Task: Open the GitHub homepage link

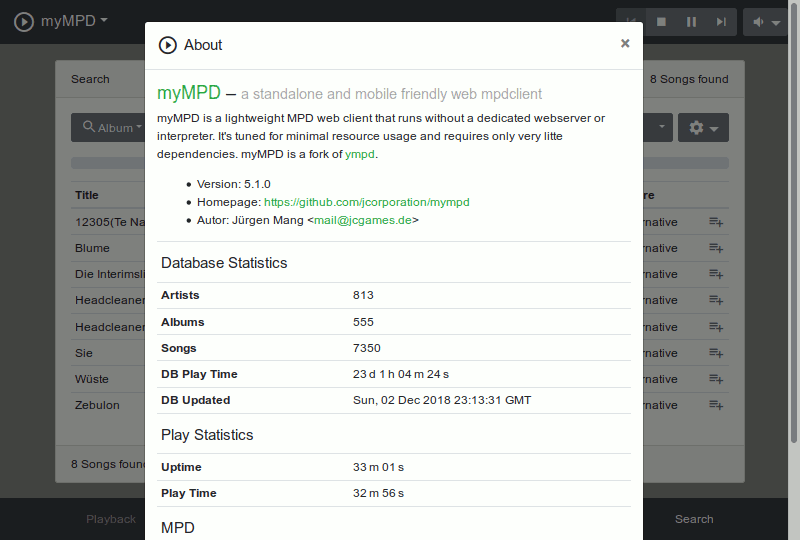Action: tap(366, 202)
